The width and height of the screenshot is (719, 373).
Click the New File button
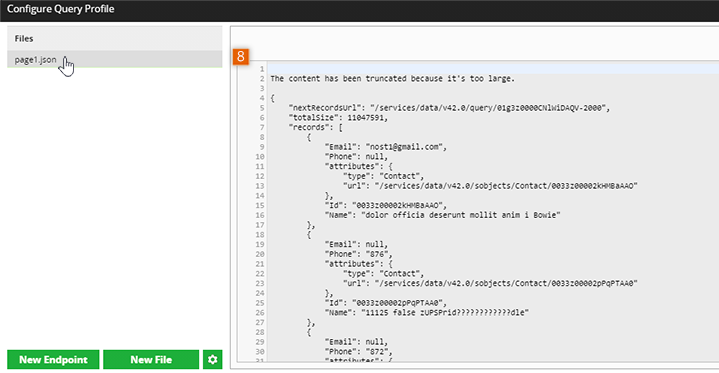click(151, 360)
